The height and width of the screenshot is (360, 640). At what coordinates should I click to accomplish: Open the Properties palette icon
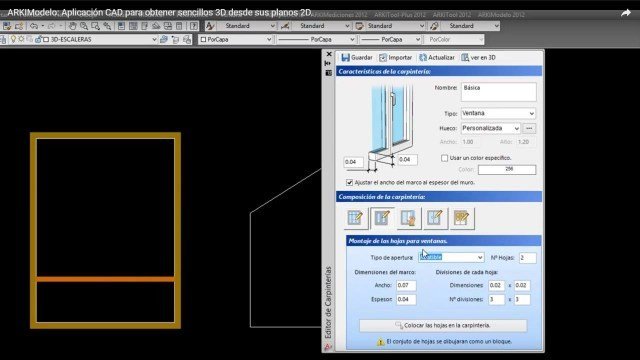click(121, 26)
